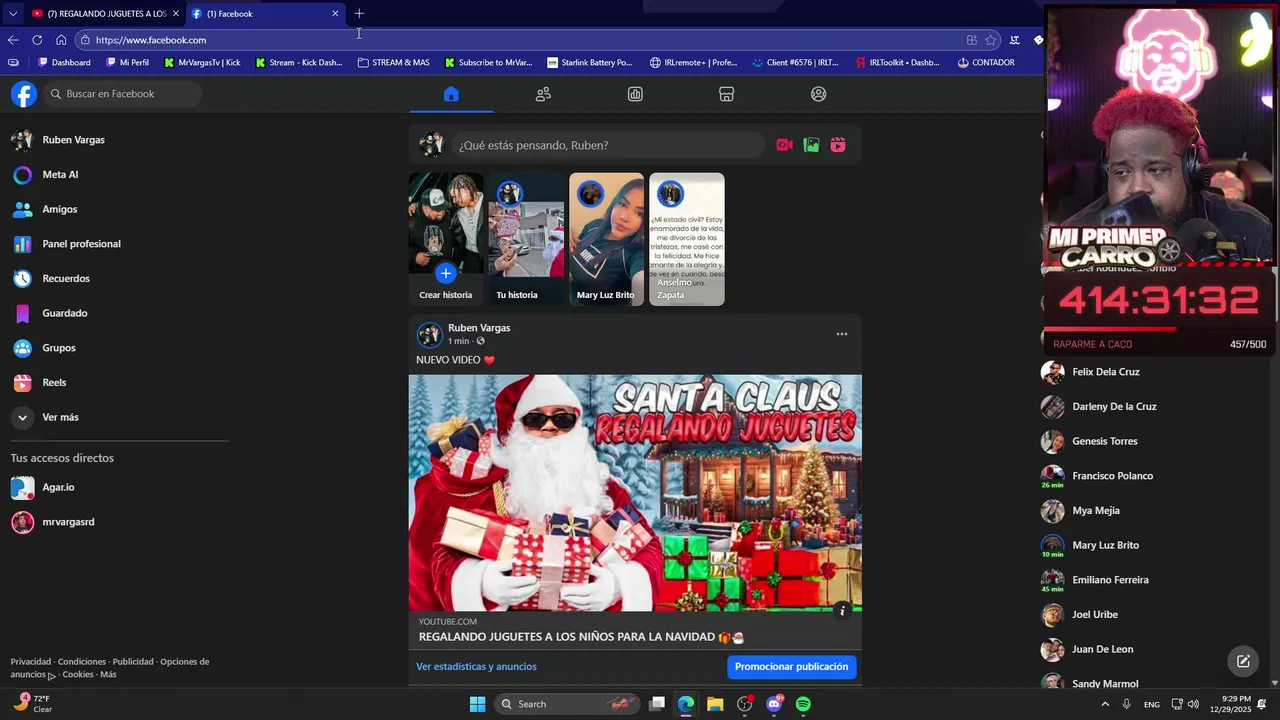Image resolution: width=1280 pixels, height=720 pixels.
Task: Create a reel from composer icon
Action: pos(838,145)
